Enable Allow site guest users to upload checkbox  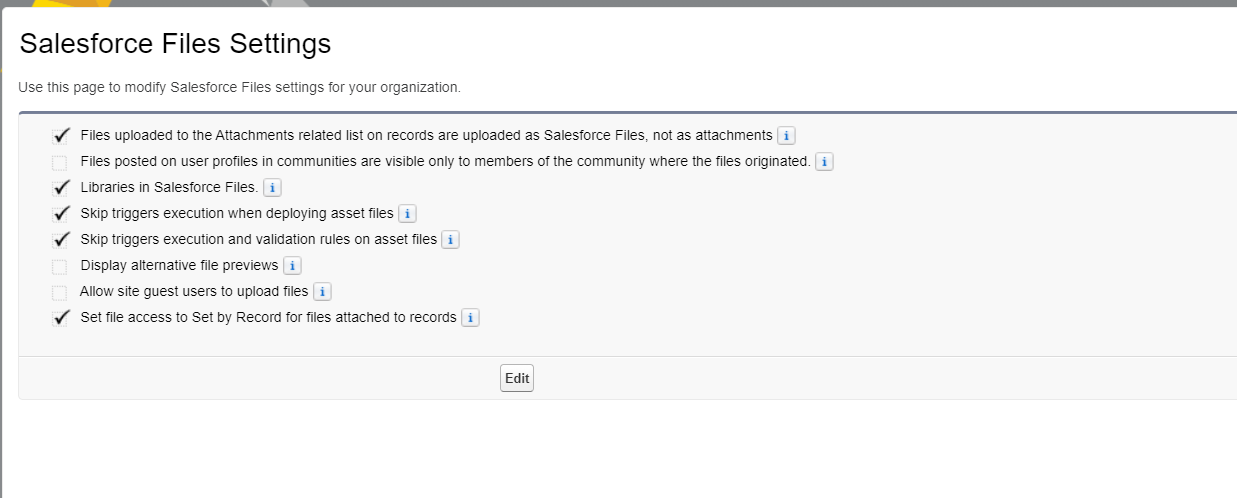[60, 292]
